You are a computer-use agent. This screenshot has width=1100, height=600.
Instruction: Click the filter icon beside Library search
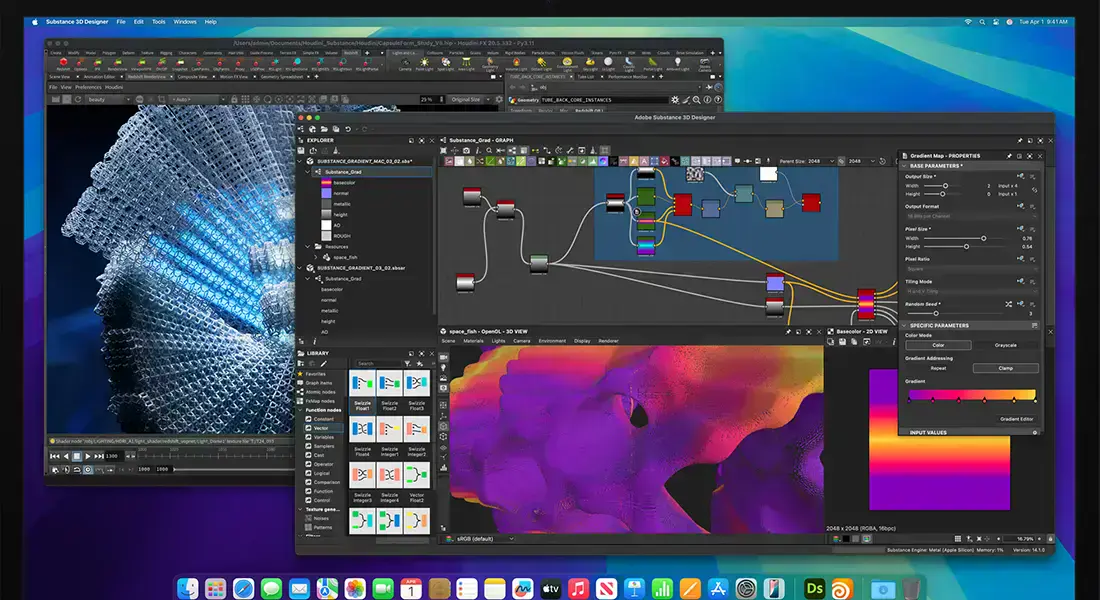(408, 364)
